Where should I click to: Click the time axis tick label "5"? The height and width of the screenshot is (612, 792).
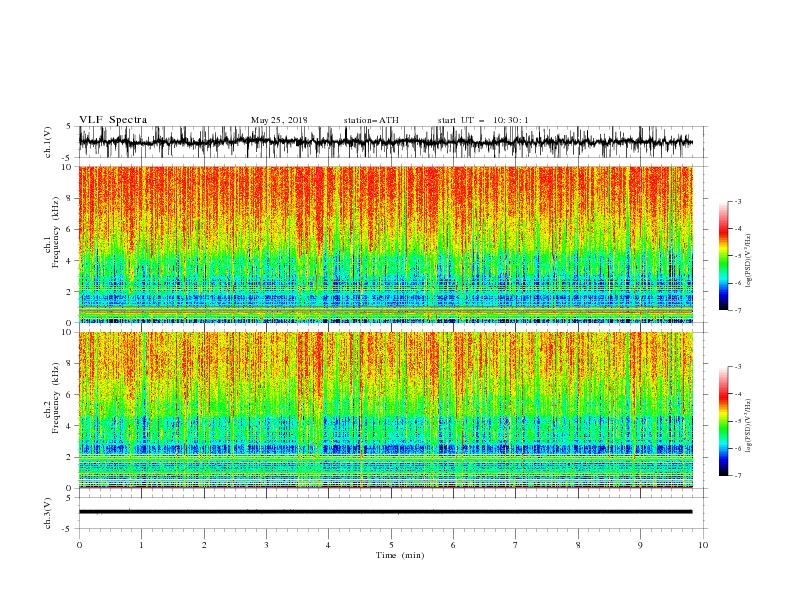(x=391, y=545)
